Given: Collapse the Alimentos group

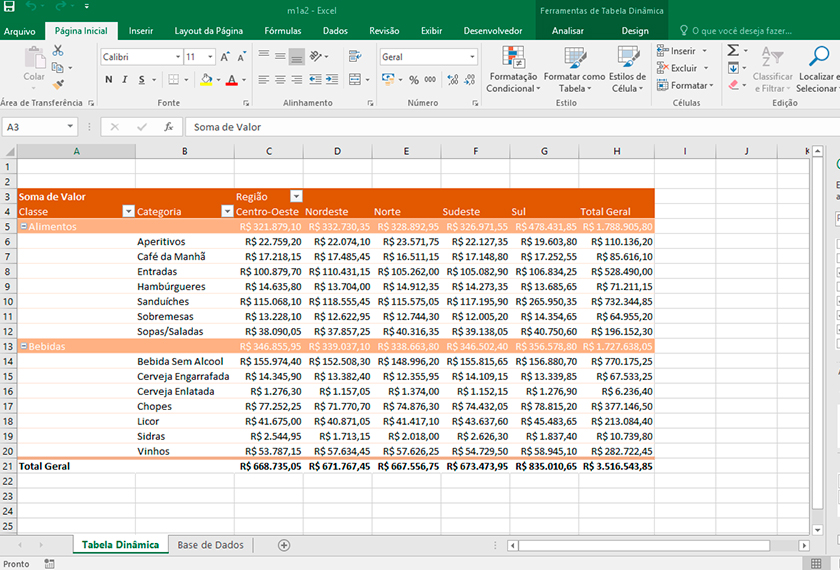Looking at the screenshot, I should click(x=24, y=227).
